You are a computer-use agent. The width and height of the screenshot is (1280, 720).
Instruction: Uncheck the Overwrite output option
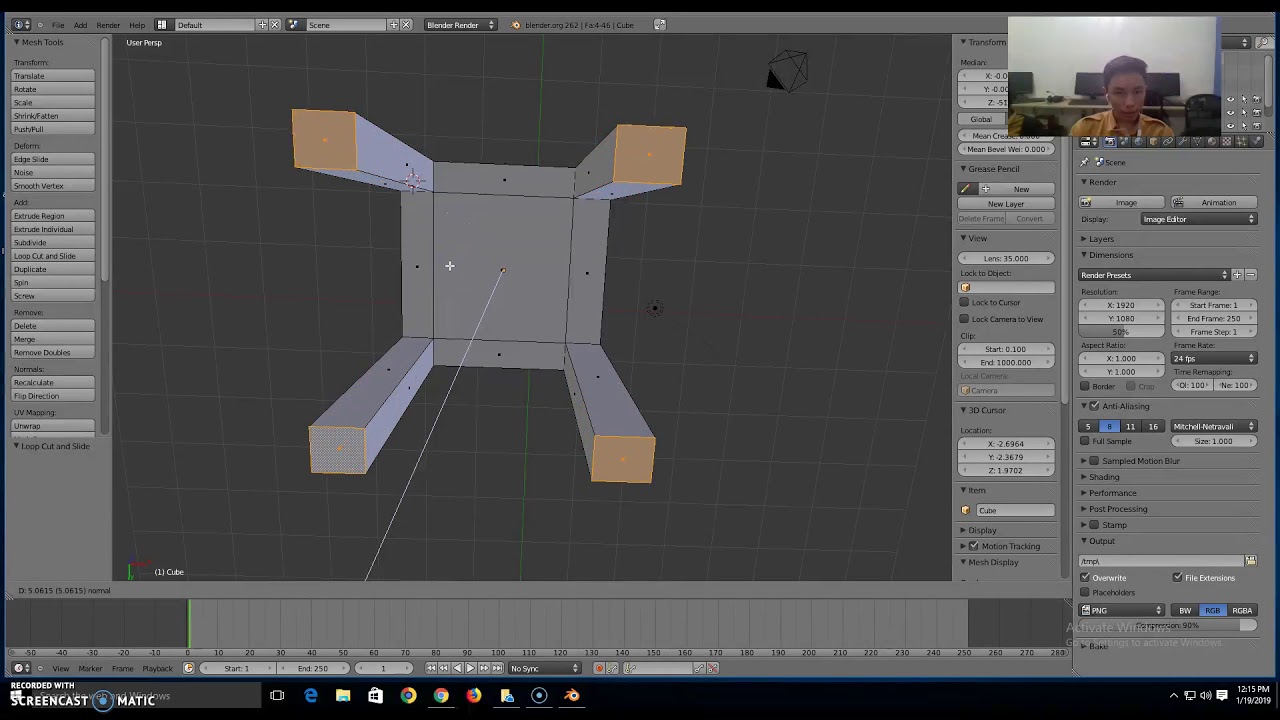point(1085,578)
